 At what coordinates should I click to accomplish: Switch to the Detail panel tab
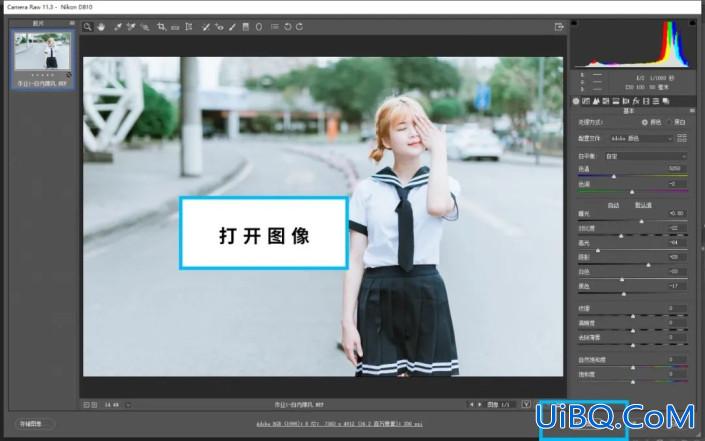[596, 101]
